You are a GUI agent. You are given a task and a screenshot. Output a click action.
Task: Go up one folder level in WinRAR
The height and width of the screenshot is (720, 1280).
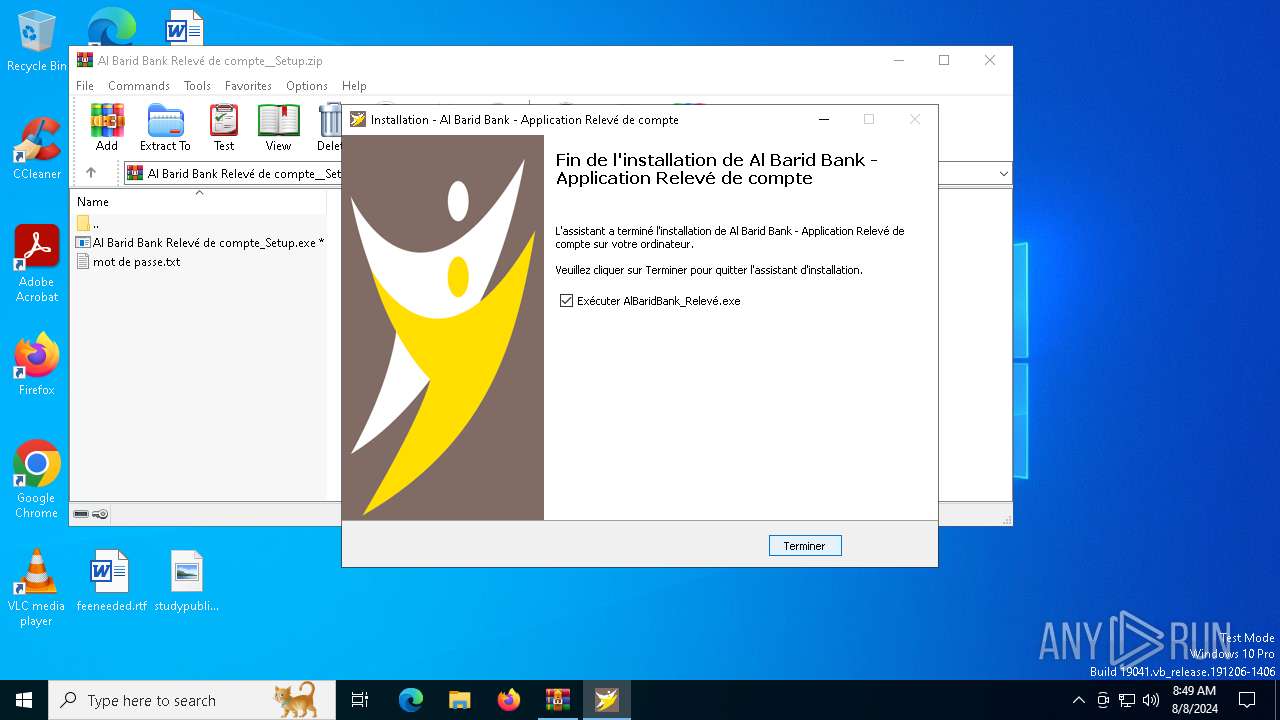[x=91, y=173]
